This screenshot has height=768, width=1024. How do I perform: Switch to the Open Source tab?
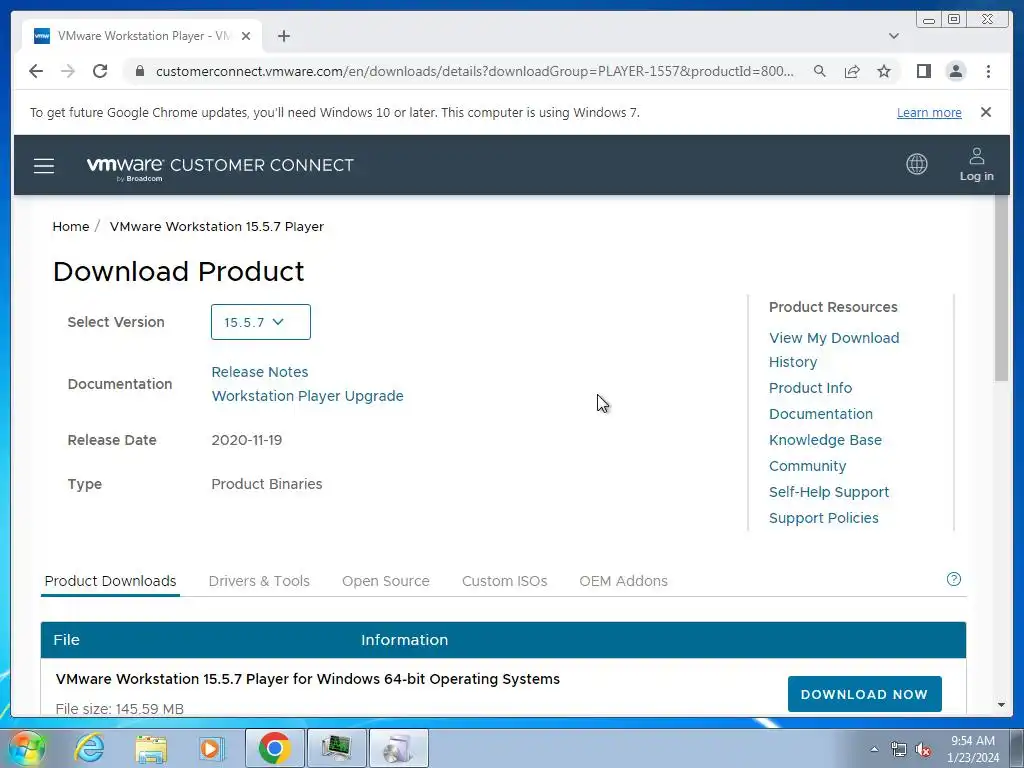tap(385, 581)
